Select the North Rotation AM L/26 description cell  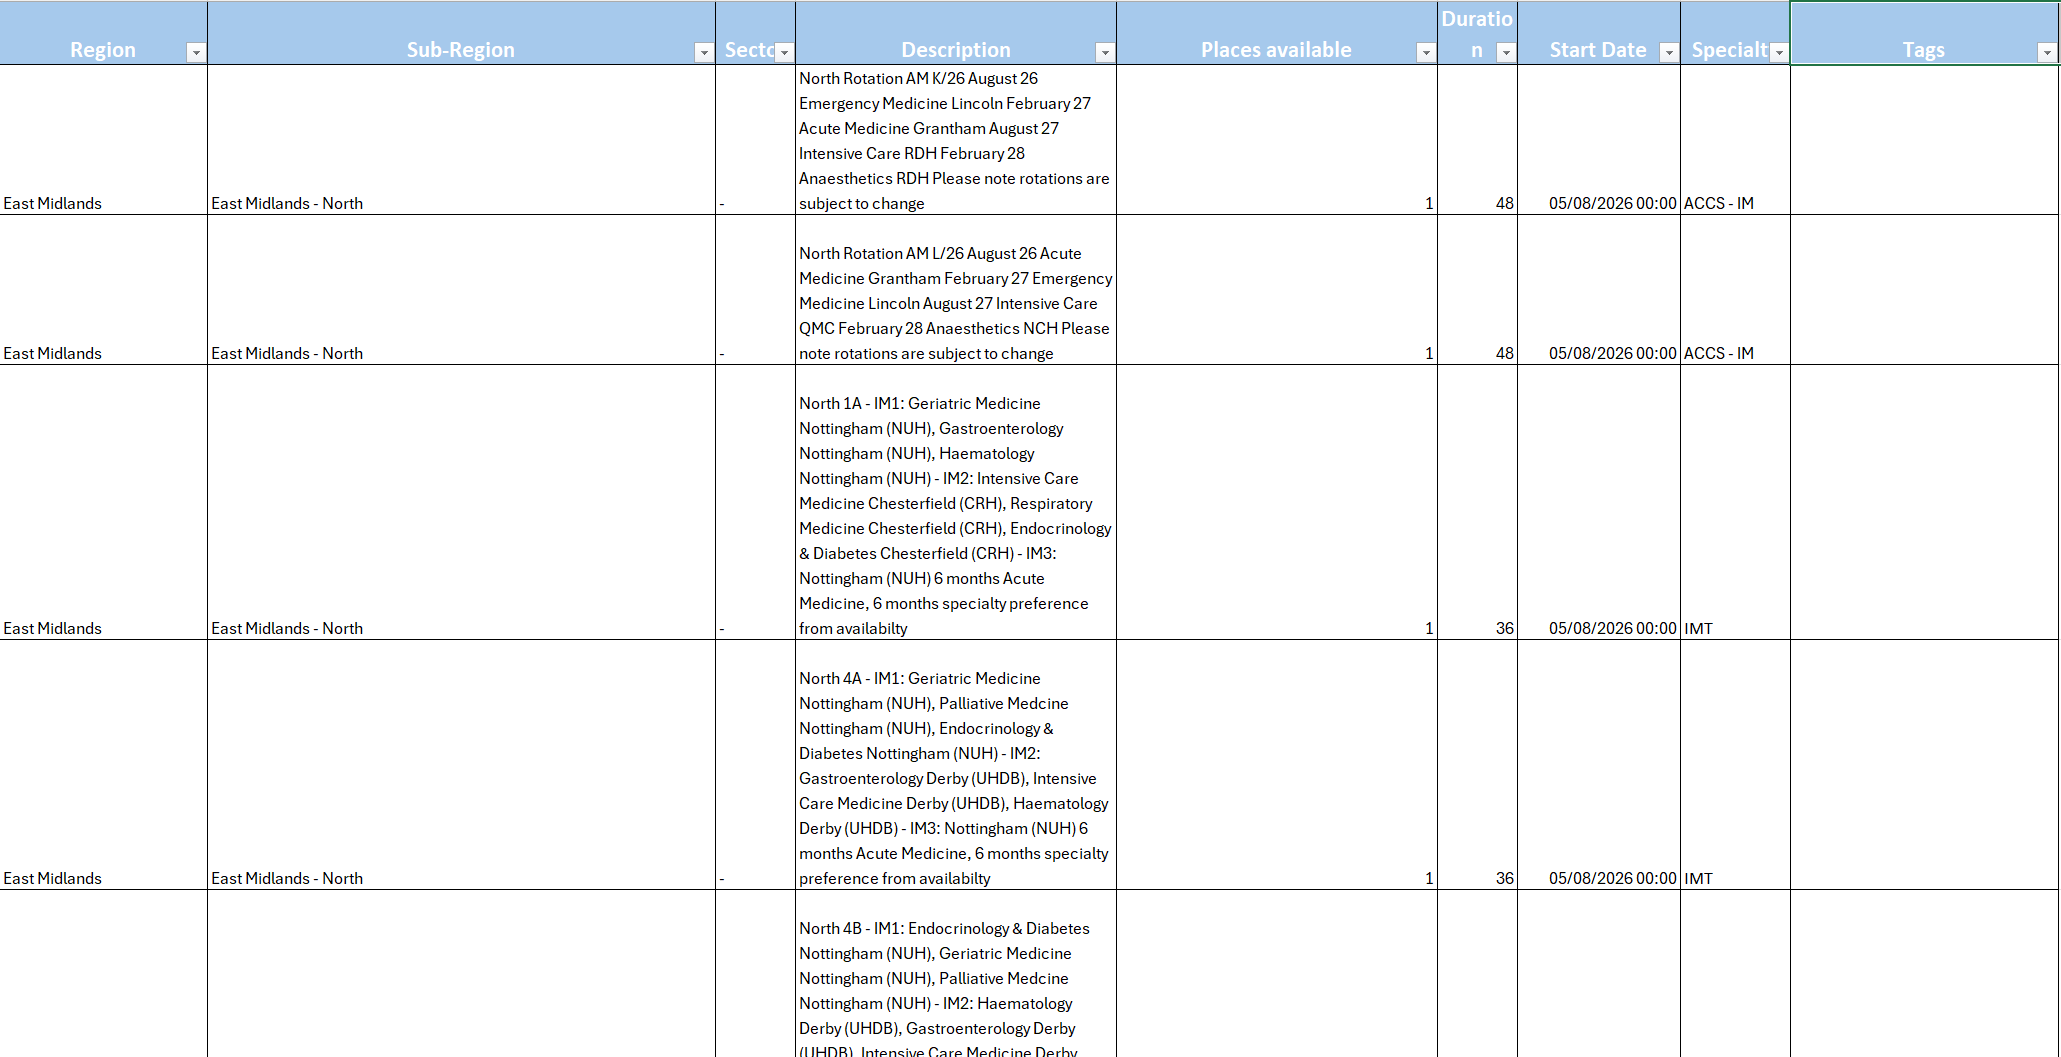coord(955,302)
